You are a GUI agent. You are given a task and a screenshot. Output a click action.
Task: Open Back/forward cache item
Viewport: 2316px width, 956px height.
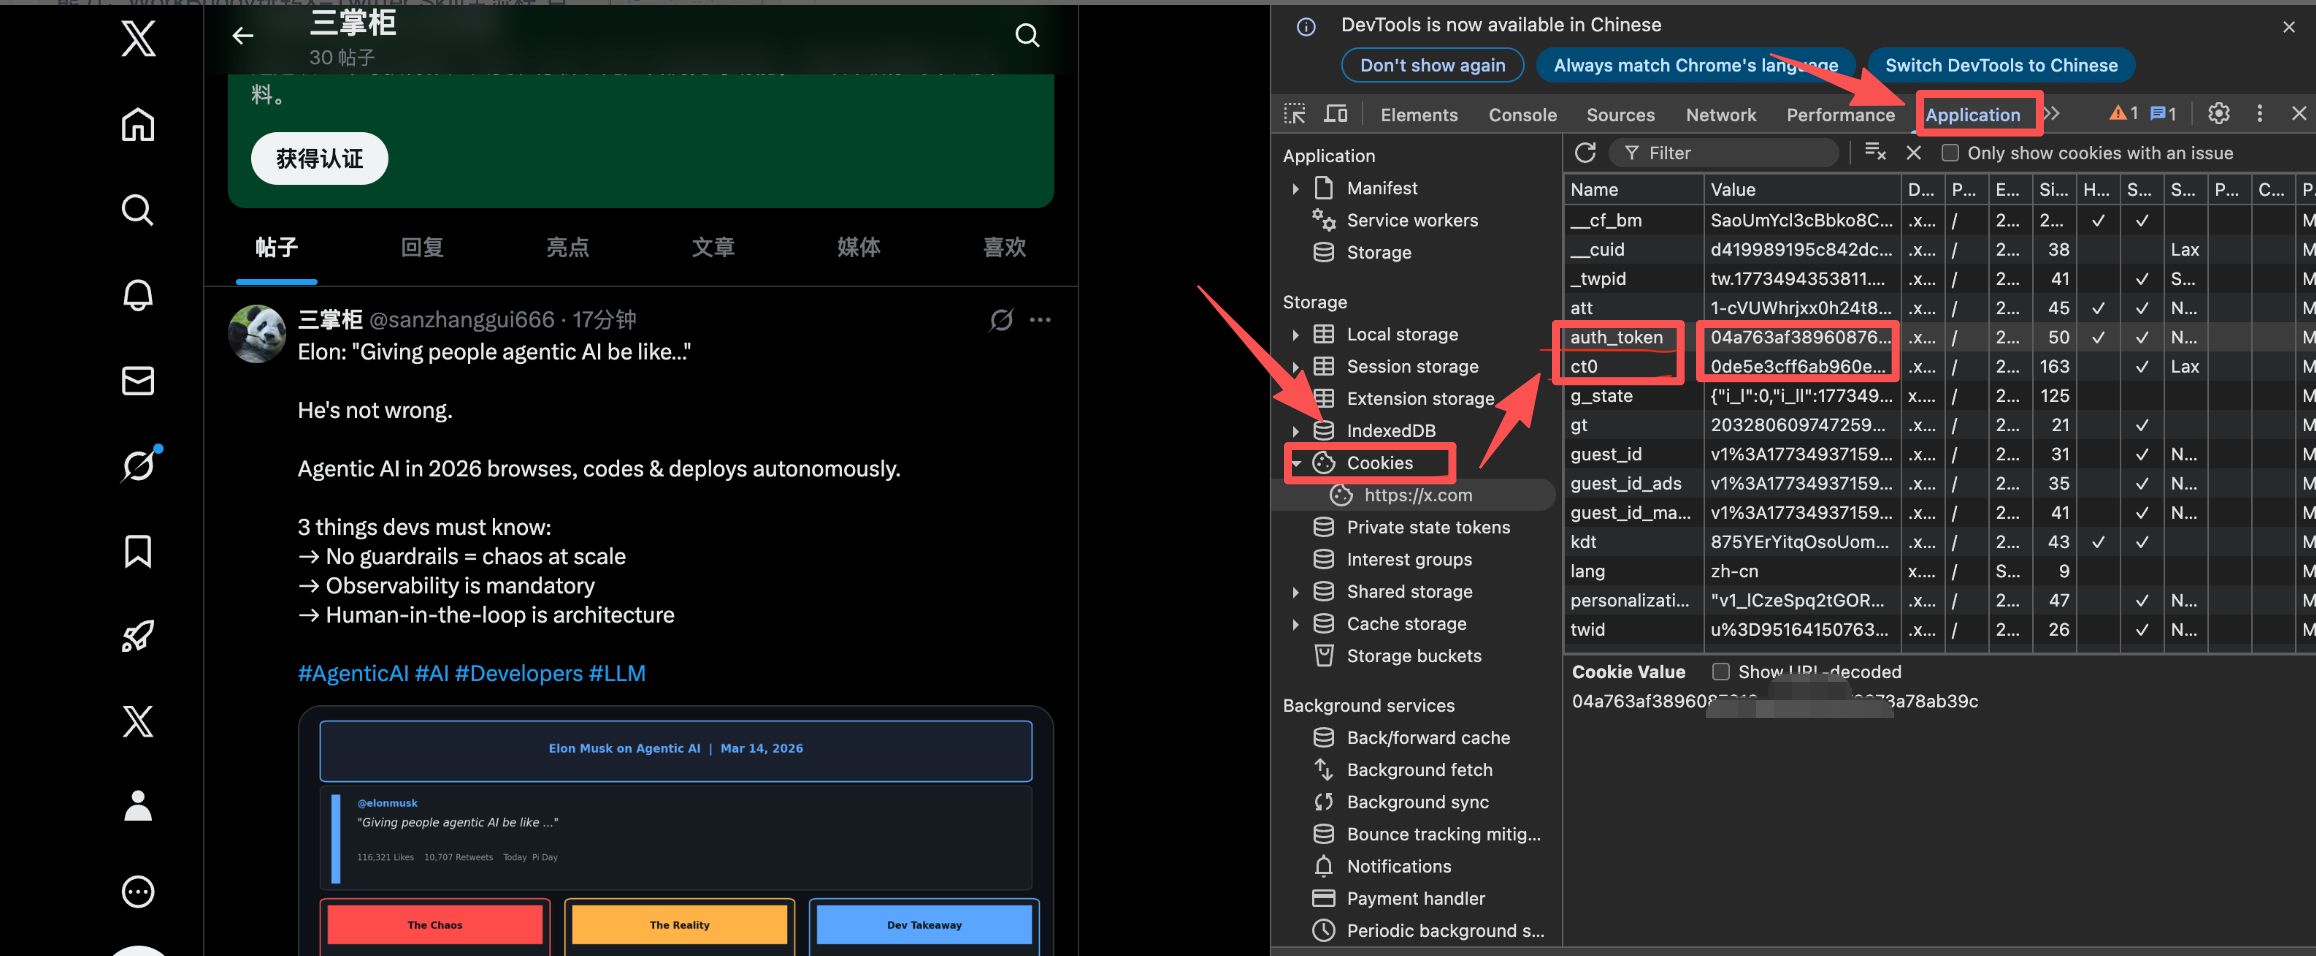pyautogui.click(x=1428, y=738)
